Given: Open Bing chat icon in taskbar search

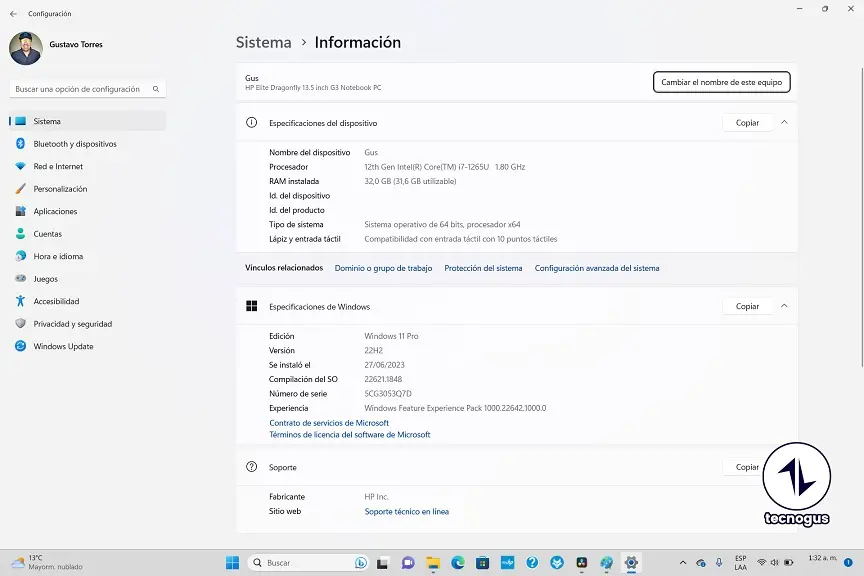Looking at the screenshot, I should point(360,563).
